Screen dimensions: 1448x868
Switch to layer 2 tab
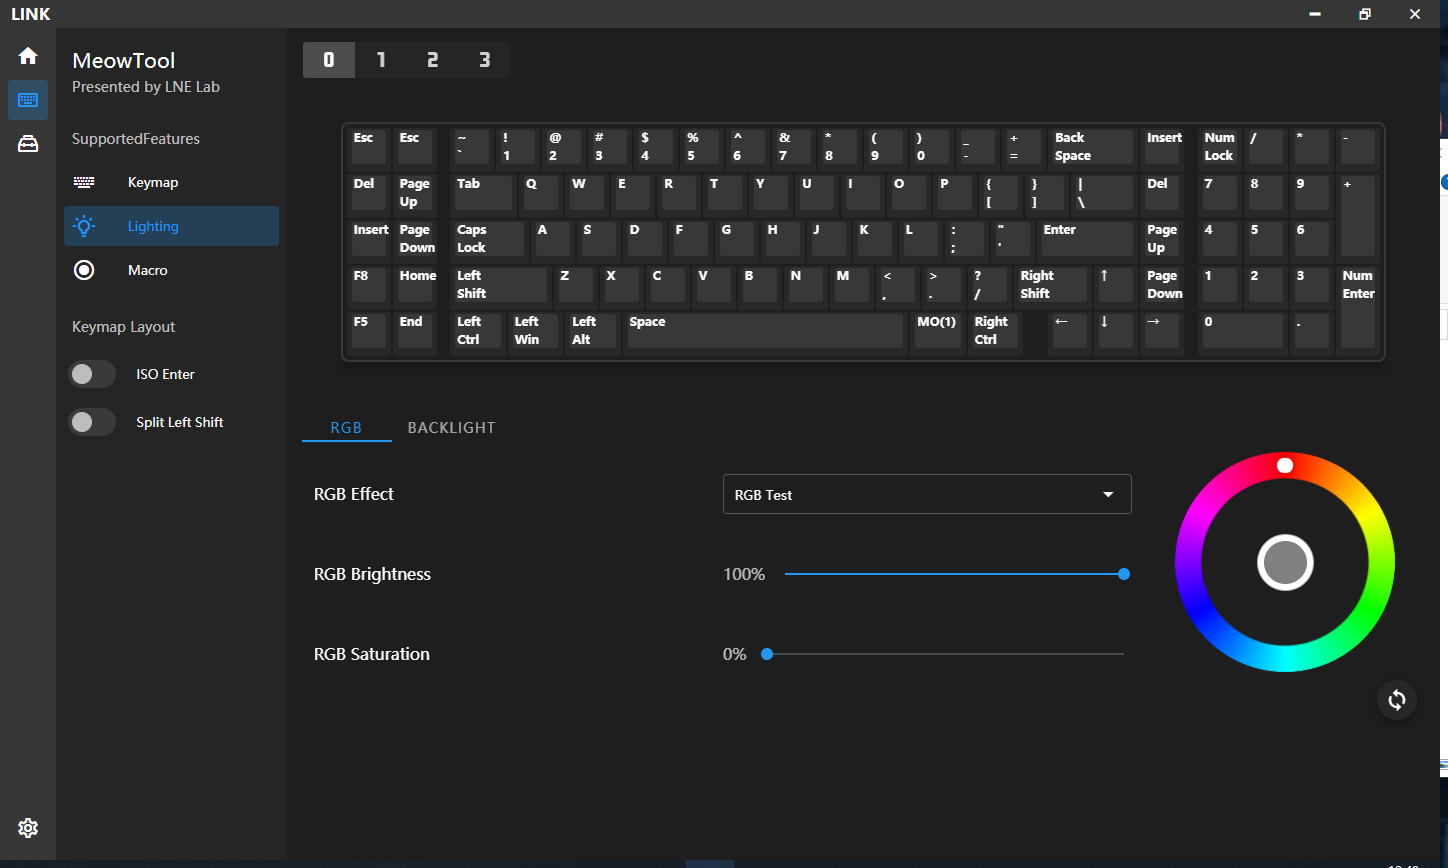coord(432,60)
